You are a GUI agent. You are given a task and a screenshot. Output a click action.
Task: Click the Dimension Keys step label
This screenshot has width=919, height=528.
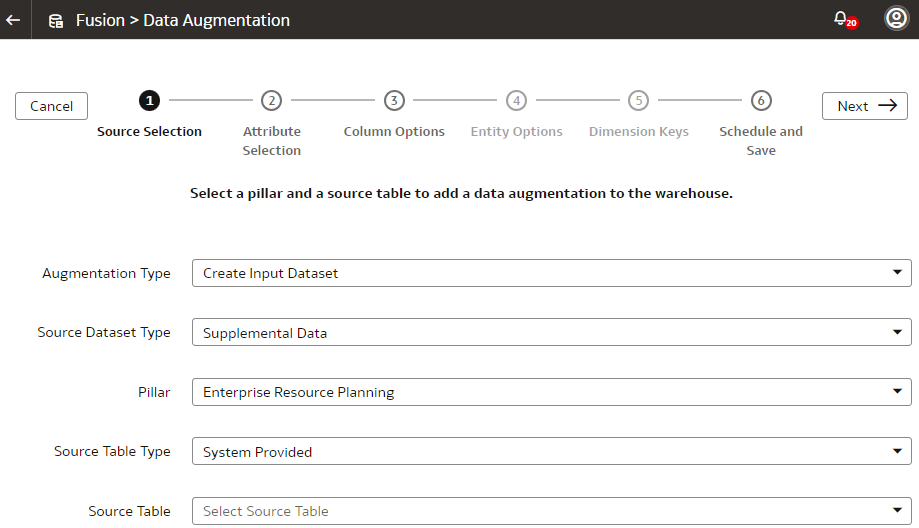638,132
